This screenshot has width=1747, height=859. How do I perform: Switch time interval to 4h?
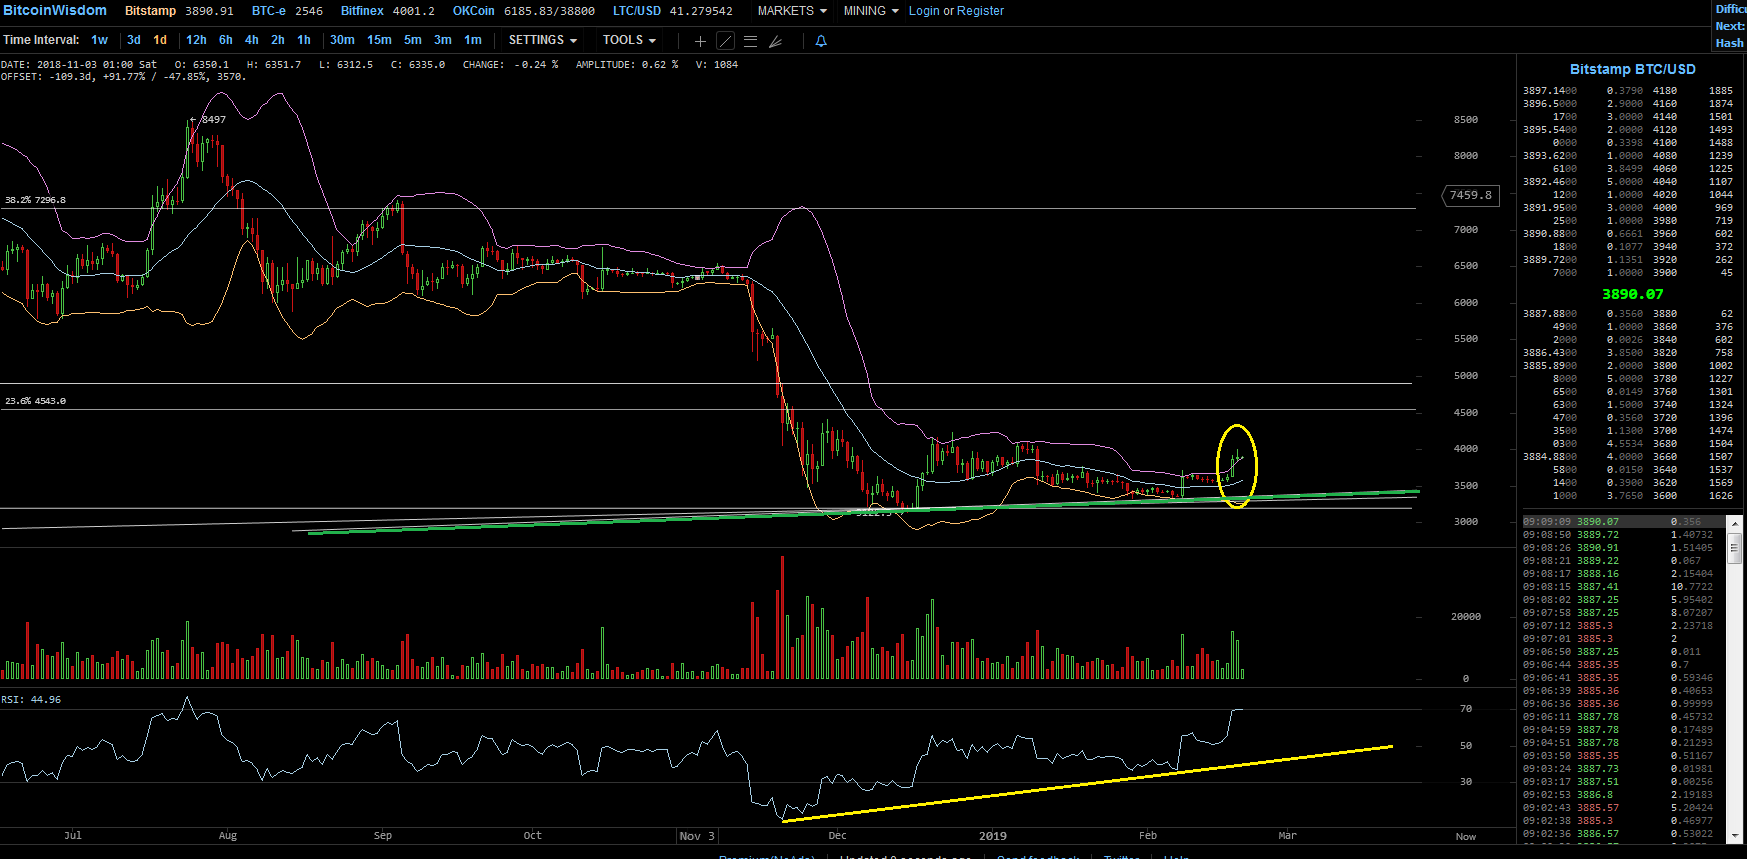(252, 40)
